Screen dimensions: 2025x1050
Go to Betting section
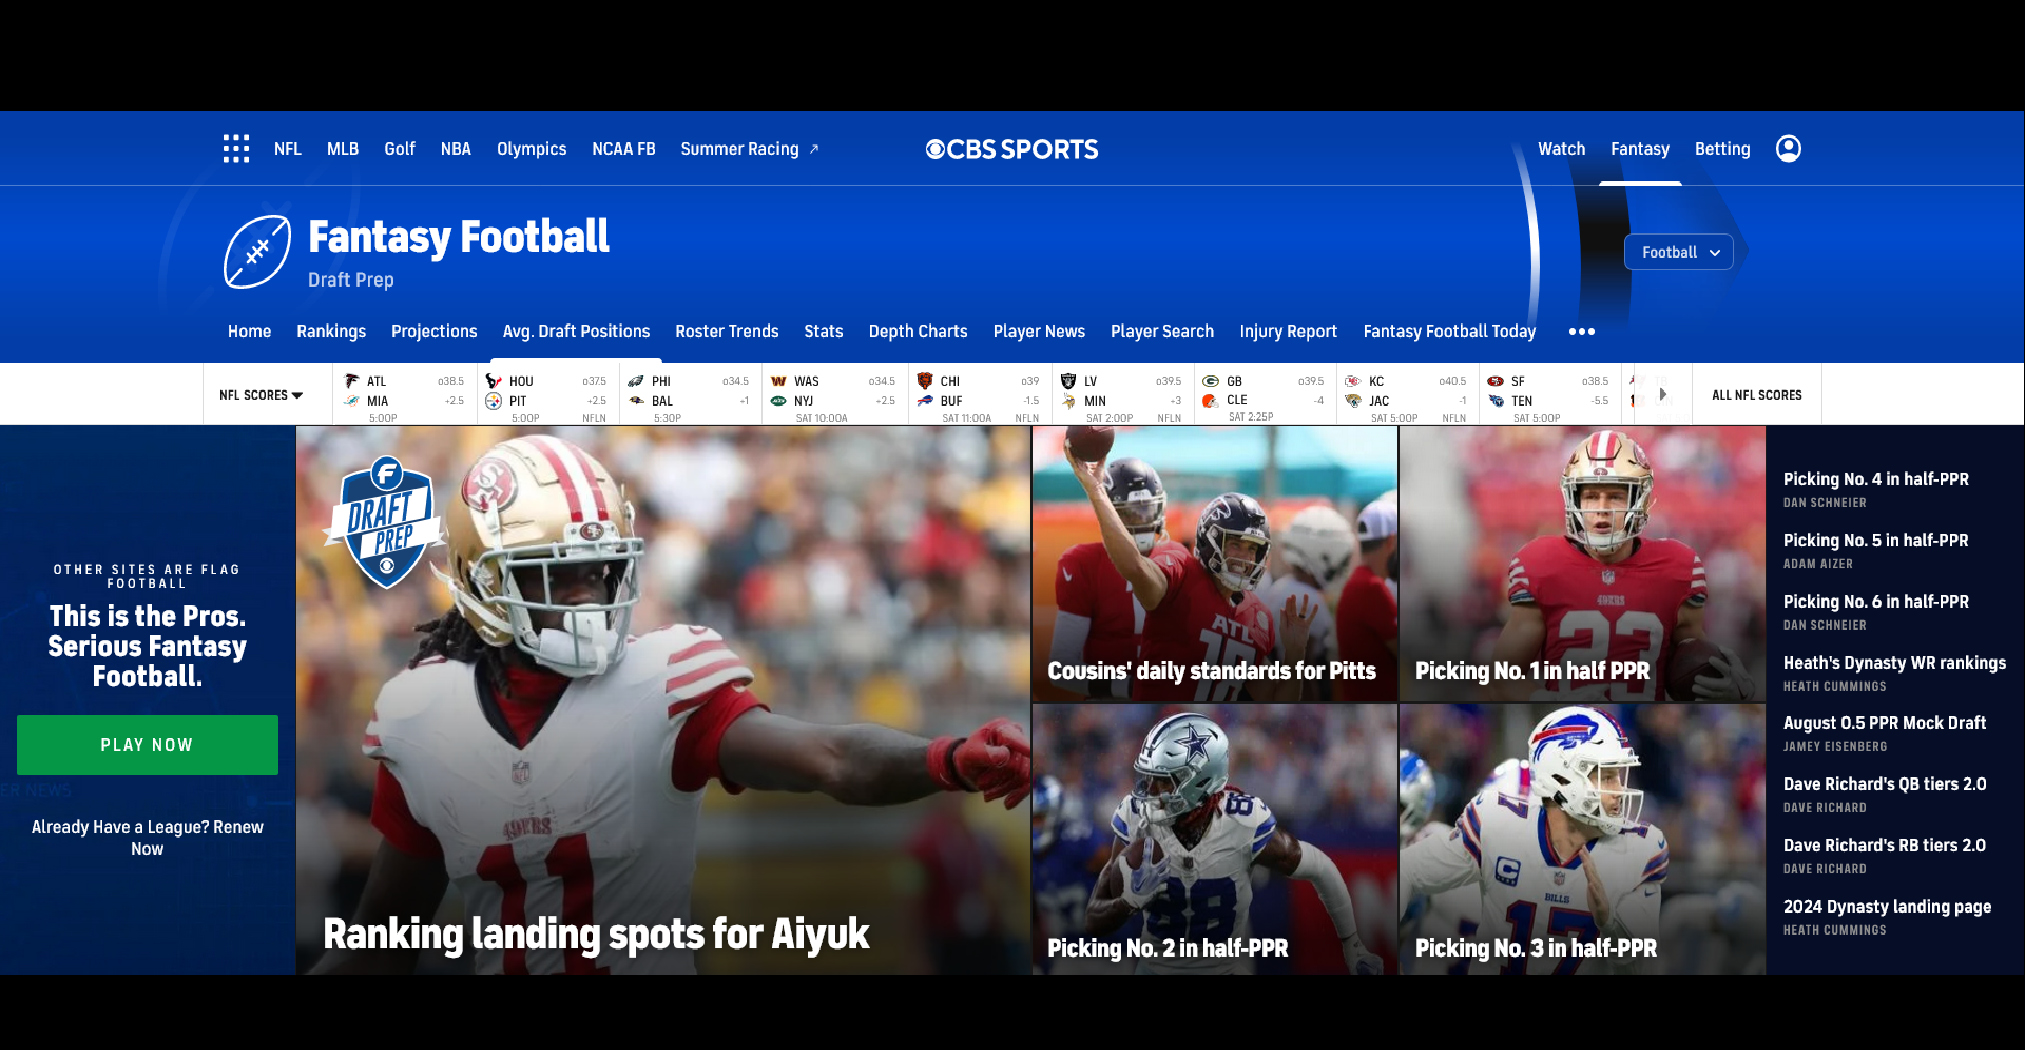[x=1722, y=149]
